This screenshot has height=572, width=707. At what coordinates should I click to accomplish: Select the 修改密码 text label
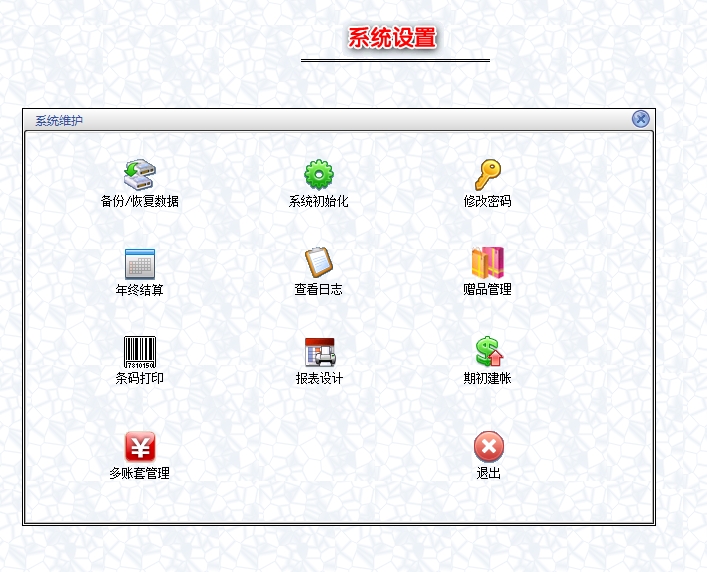pos(488,201)
